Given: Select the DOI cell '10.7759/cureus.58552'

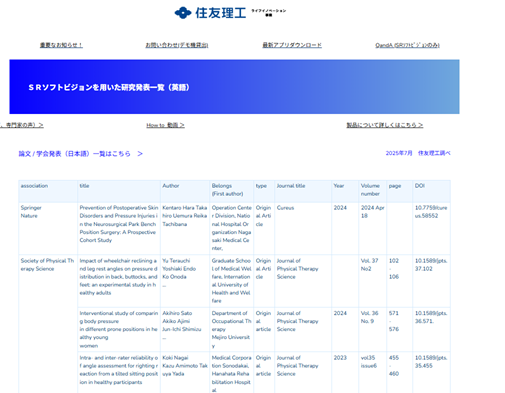Looking at the screenshot, I should point(432,229).
